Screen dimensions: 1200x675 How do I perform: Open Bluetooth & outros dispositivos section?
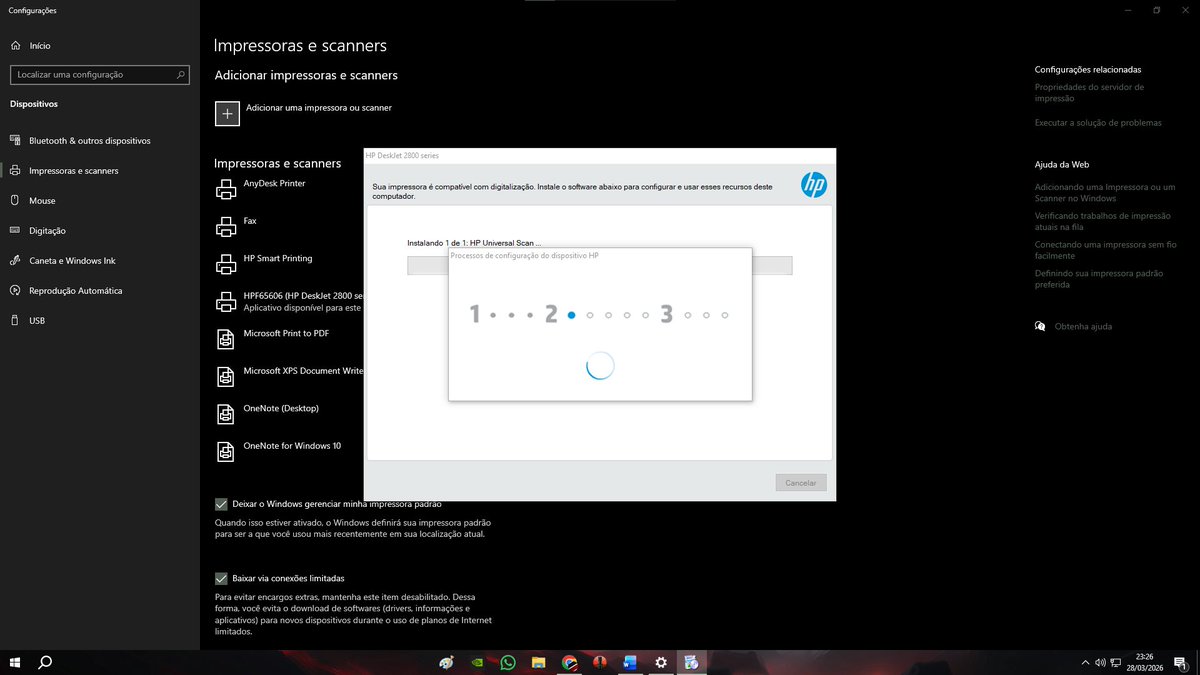[100, 141]
